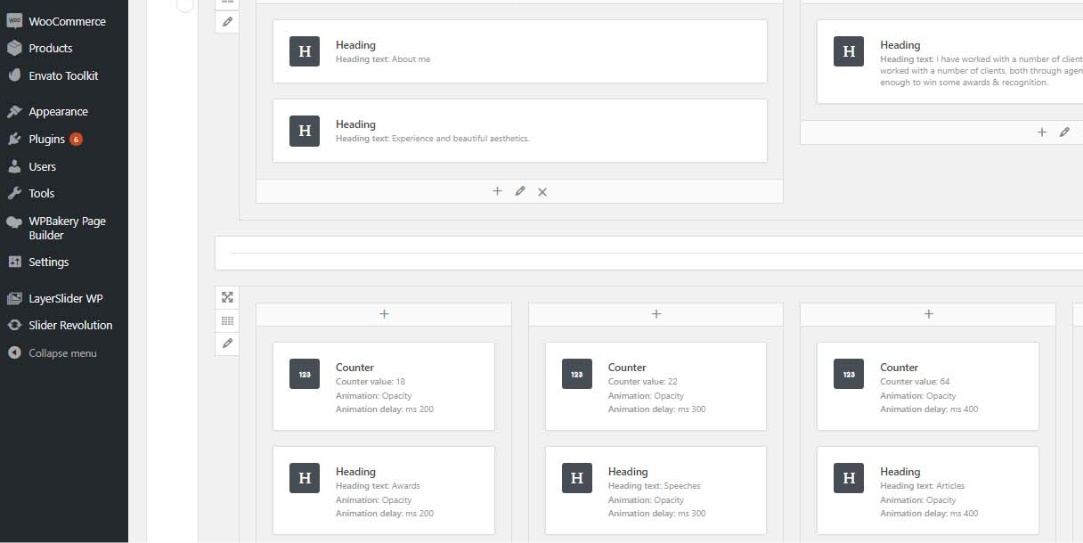Click the Tools wrench icon
Screen dimensions: 1083x543
(15, 193)
